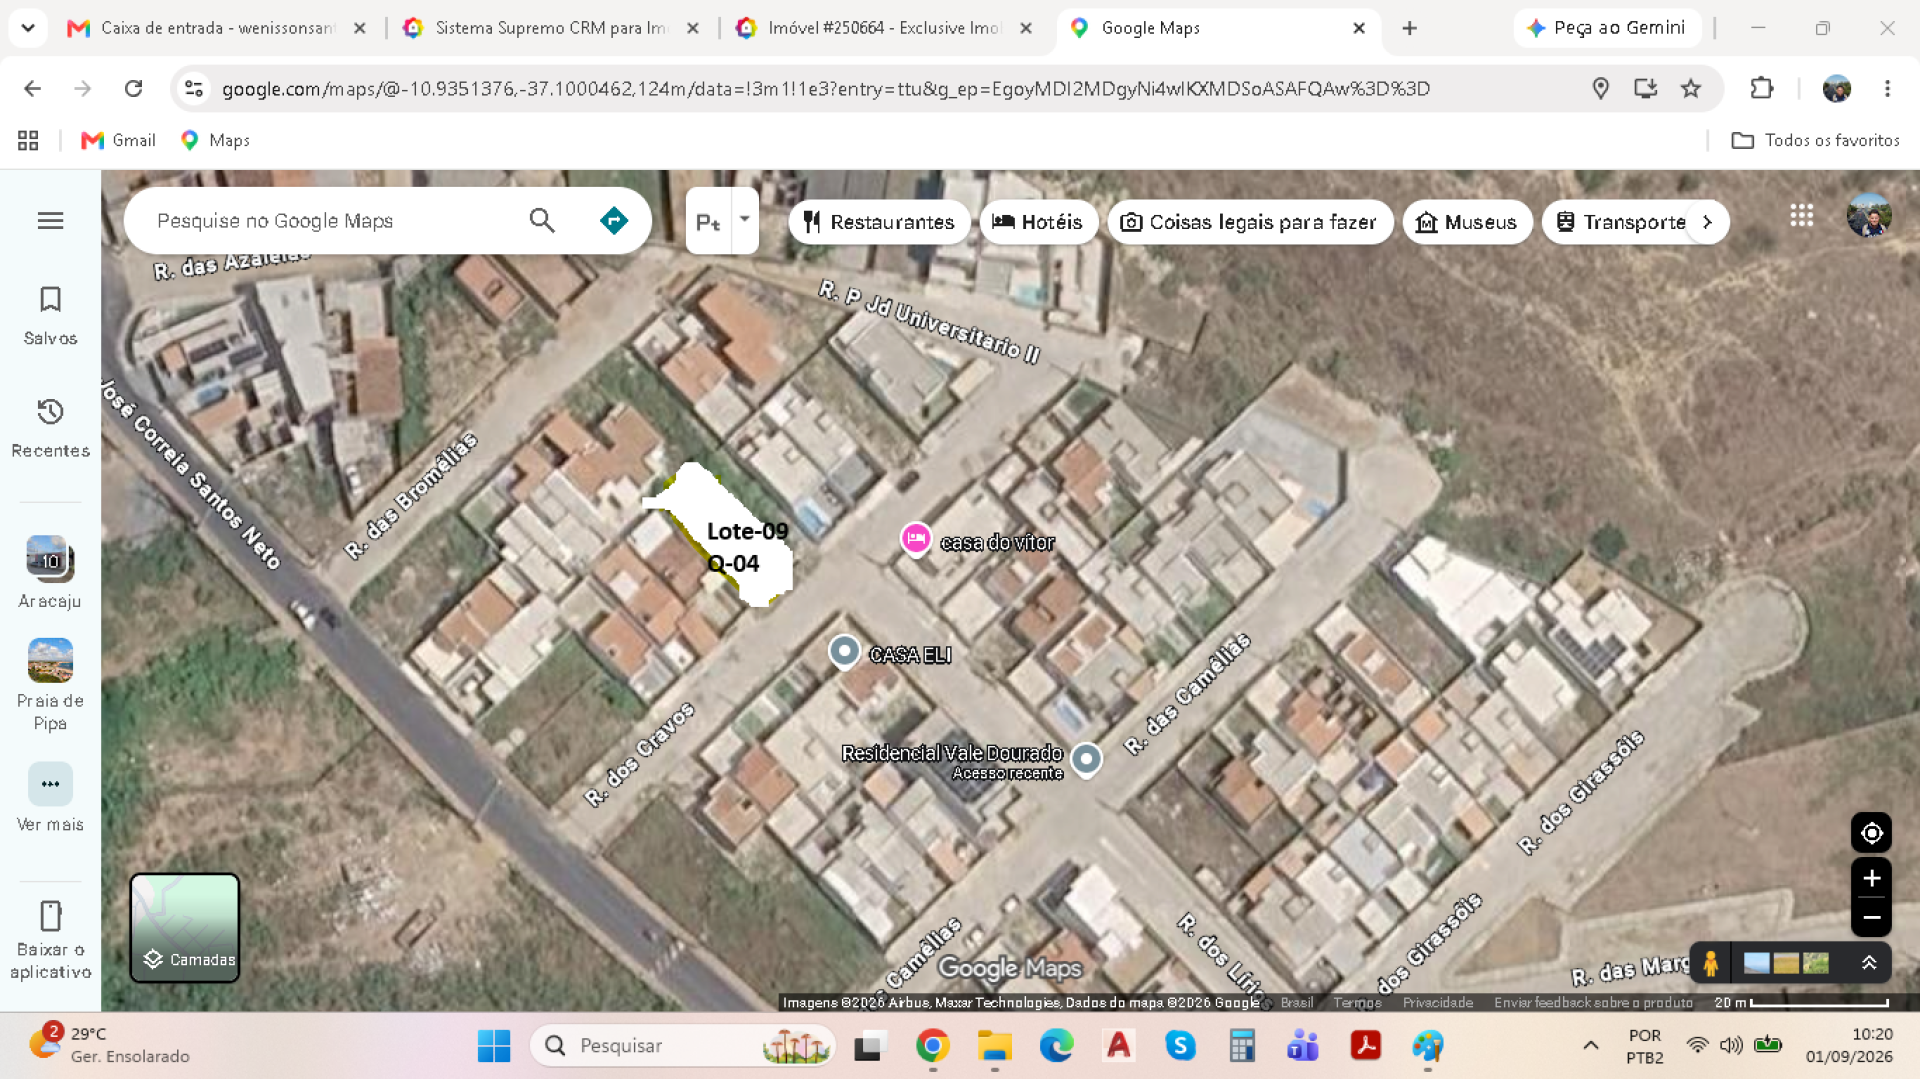Image resolution: width=1920 pixels, height=1079 pixels.
Task: Reload the Google Maps page
Action: coord(133,89)
